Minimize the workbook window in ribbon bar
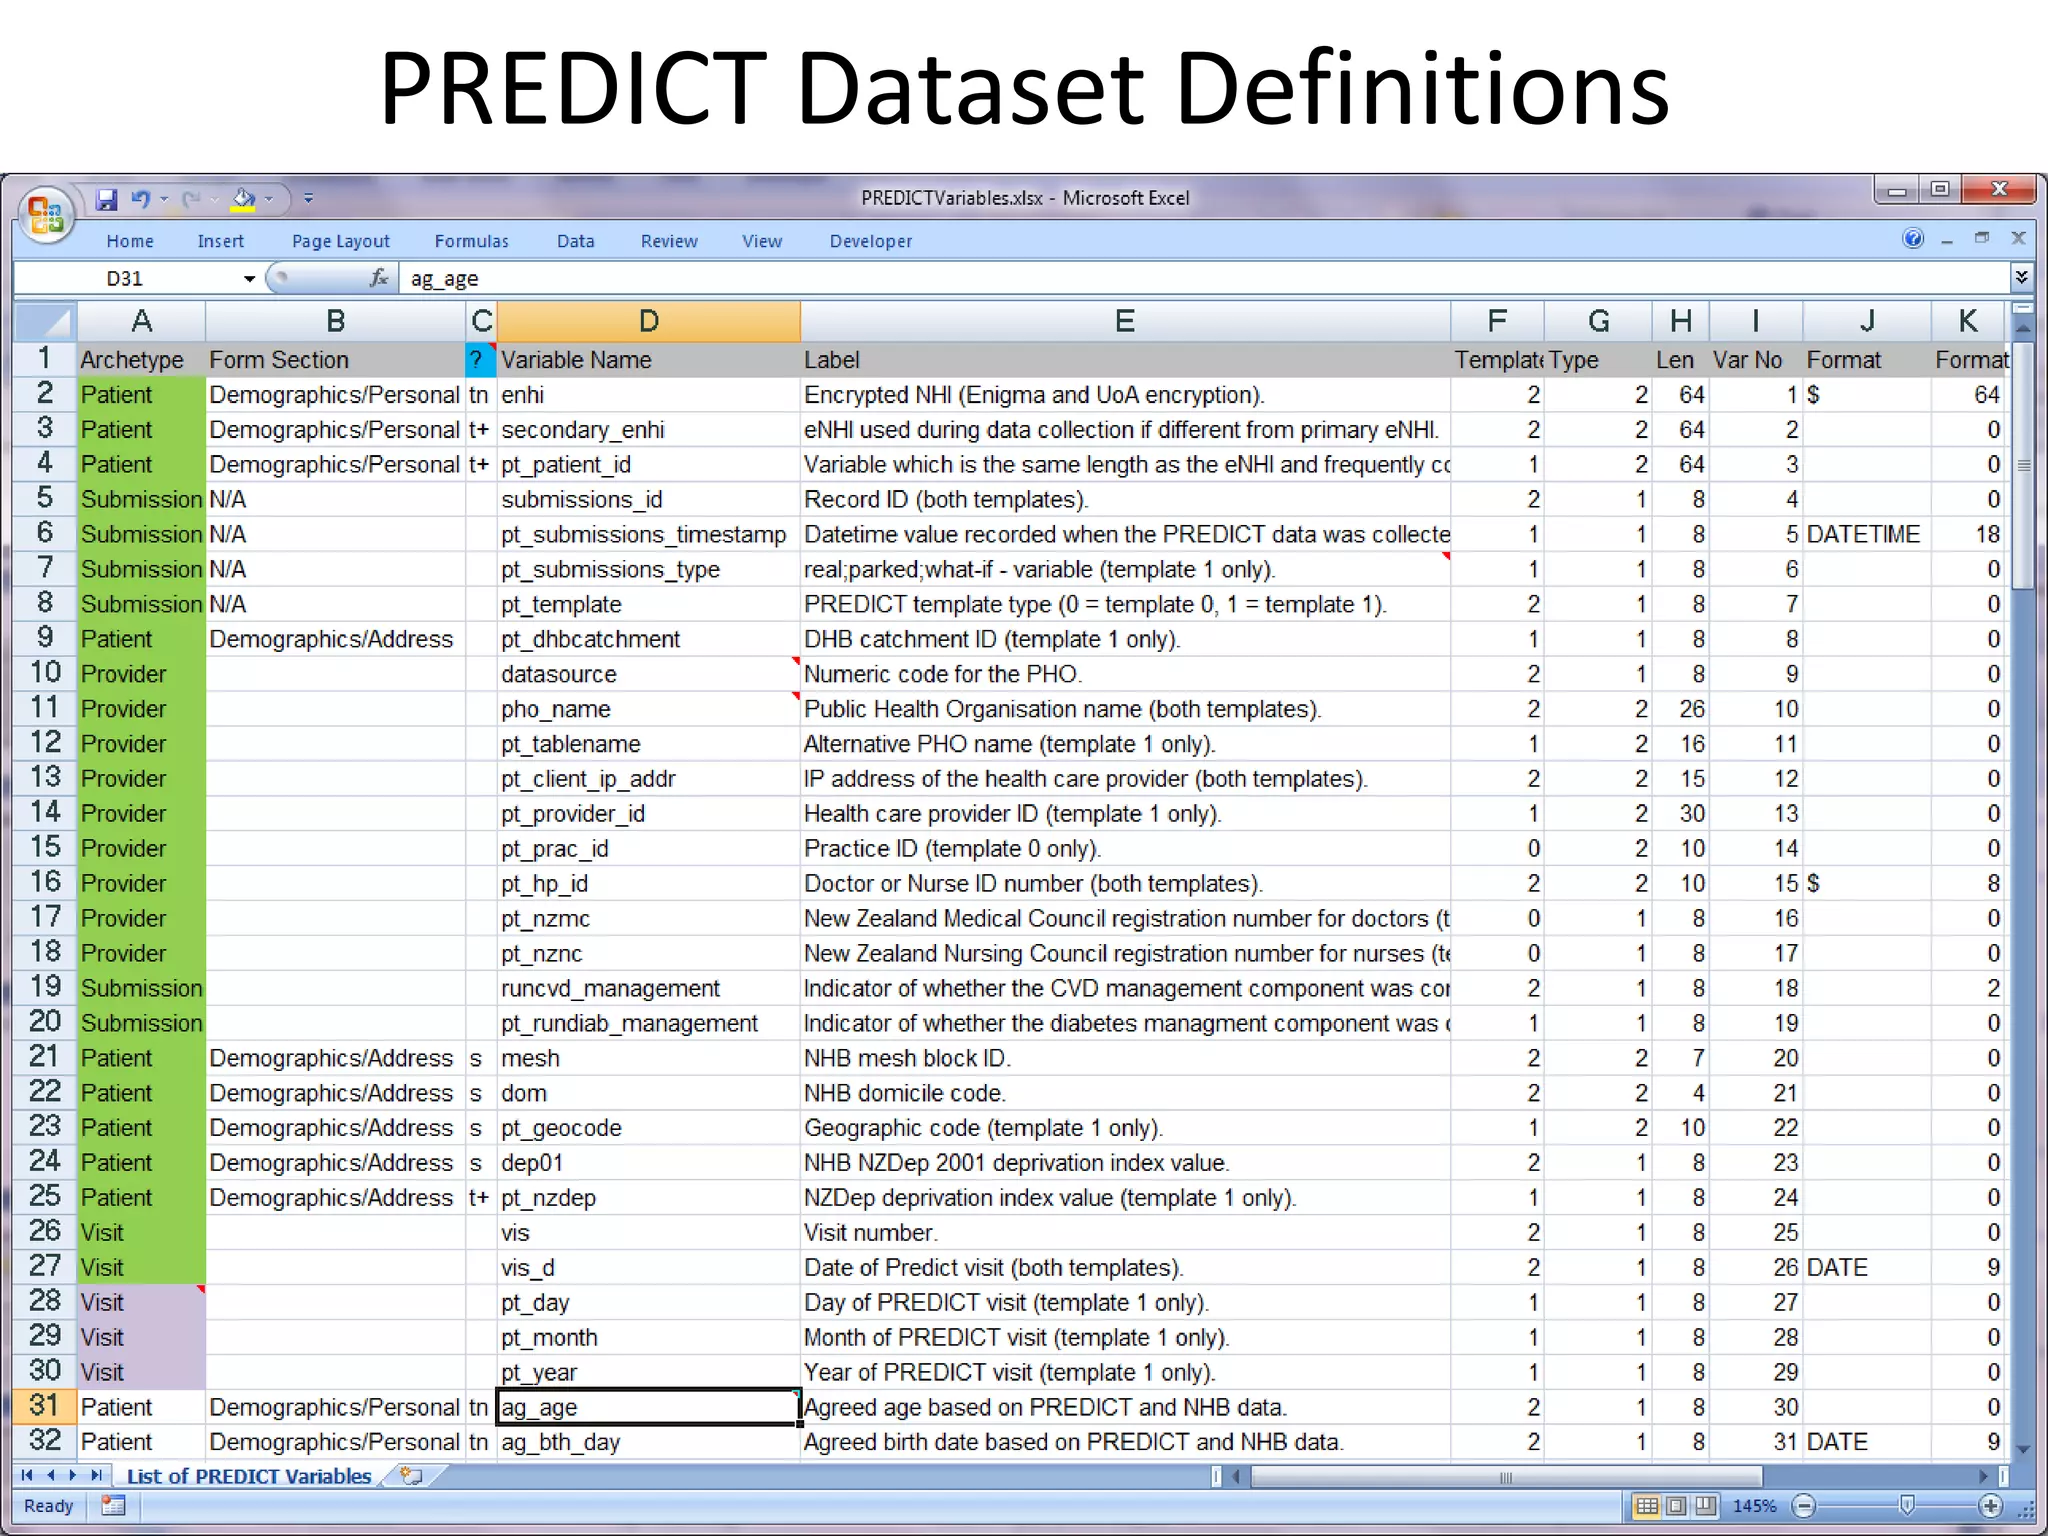The height and width of the screenshot is (1536, 2048). coord(1947,240)
